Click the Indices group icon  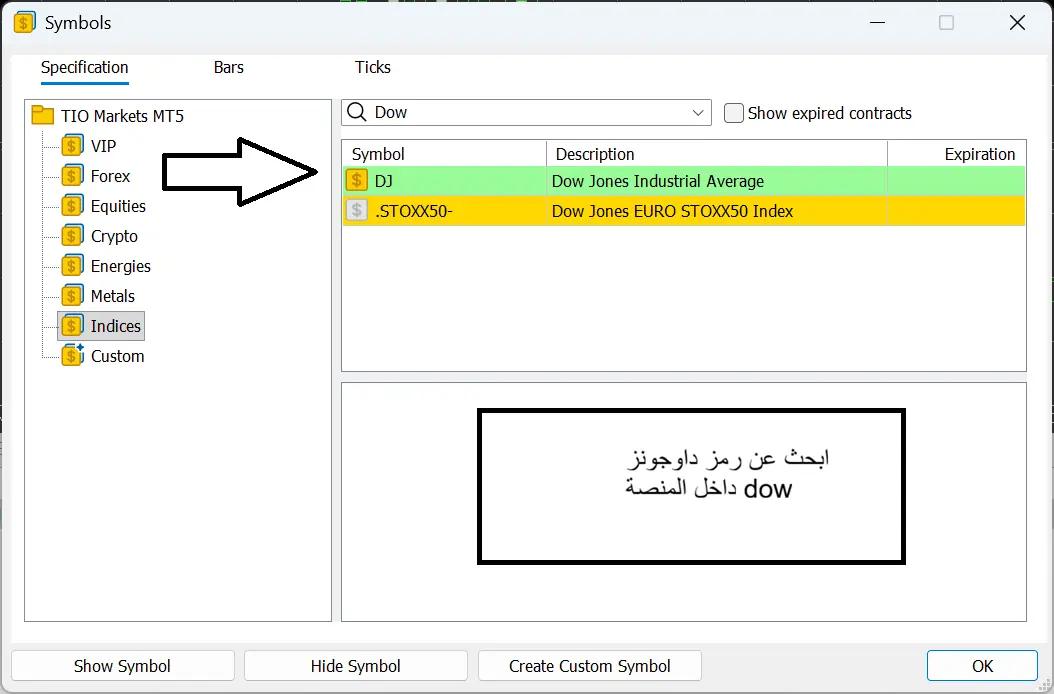pyautogui.click(x=73, y=325)
